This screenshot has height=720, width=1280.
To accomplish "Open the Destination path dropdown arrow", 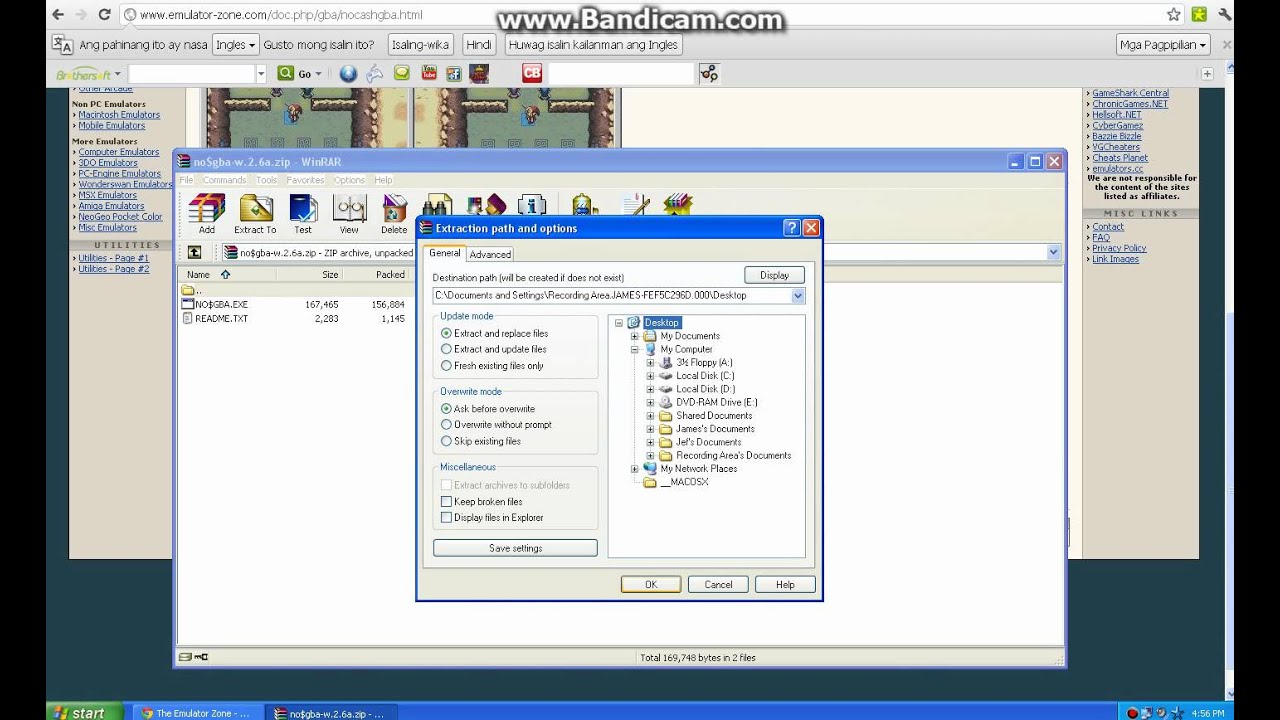I will tap(798, 296).
